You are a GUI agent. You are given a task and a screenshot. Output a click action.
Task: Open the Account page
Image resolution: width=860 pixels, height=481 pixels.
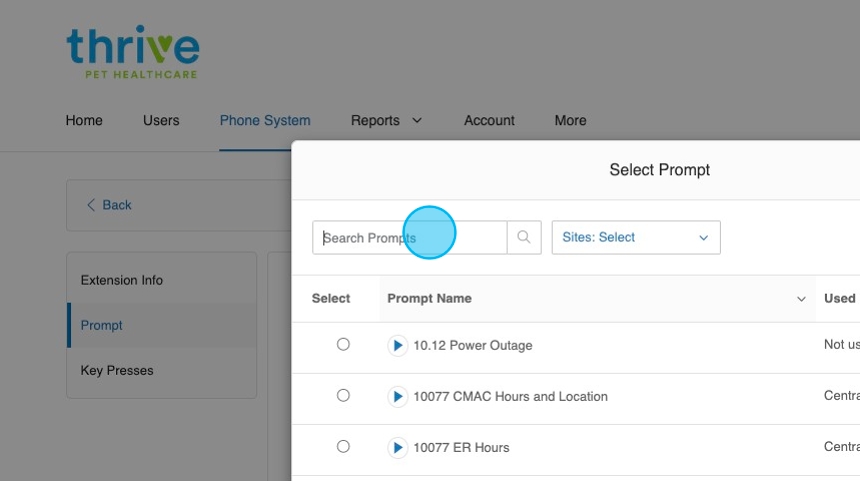(489, 121)
